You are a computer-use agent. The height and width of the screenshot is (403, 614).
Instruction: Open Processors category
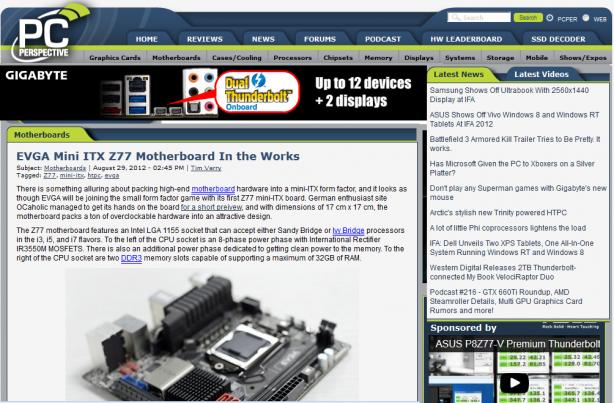(x=292, y=58)
